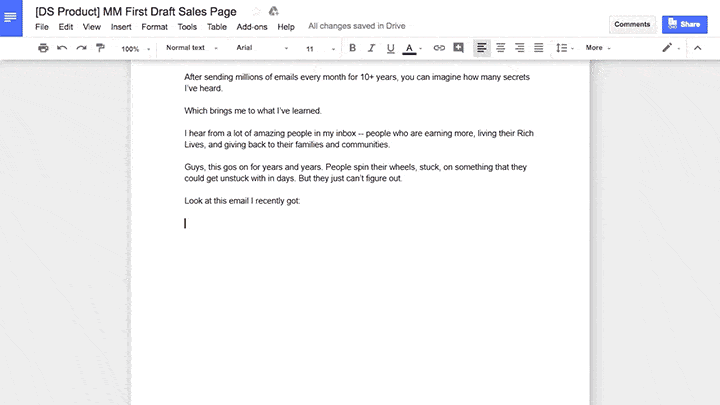Activate the Paint format tool
This screenshot has width=720, height=405.
coord(100,48)
